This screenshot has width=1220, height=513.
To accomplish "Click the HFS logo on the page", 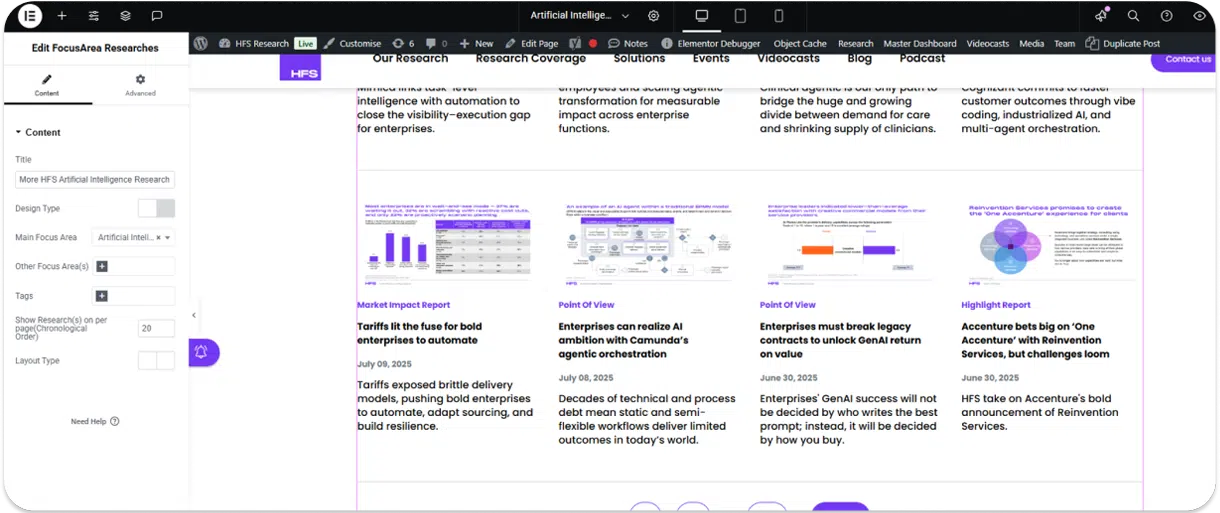I will (300, 67).
